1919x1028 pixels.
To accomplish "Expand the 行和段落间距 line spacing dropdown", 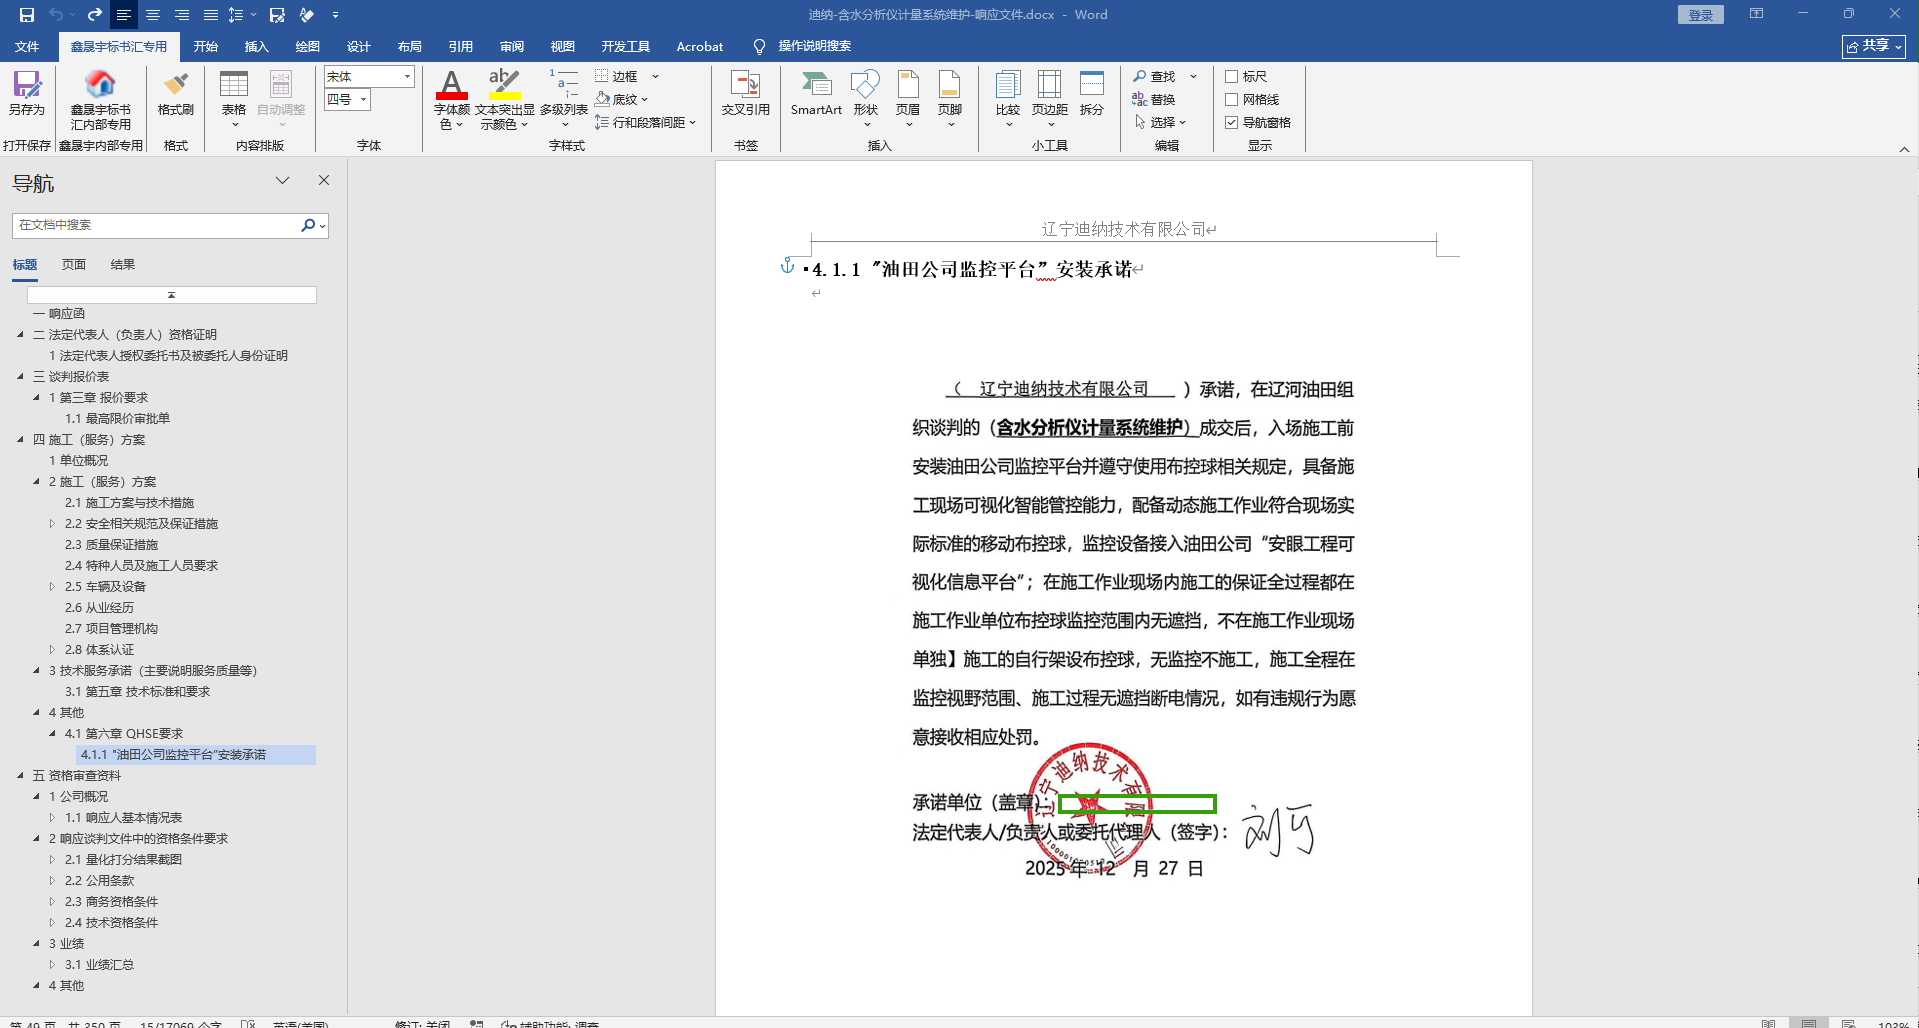I will point(692,123).
